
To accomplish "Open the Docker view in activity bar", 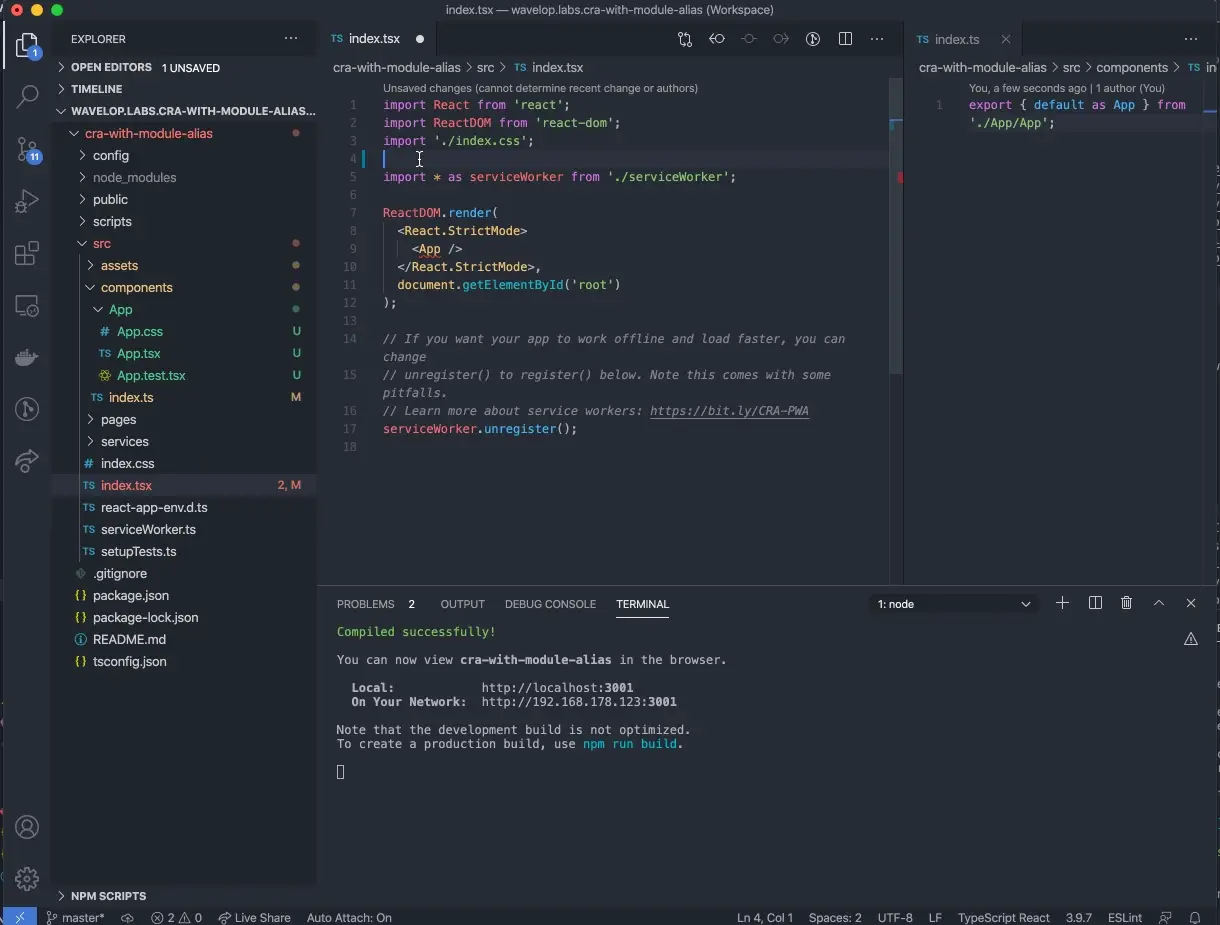I will 27,358.
